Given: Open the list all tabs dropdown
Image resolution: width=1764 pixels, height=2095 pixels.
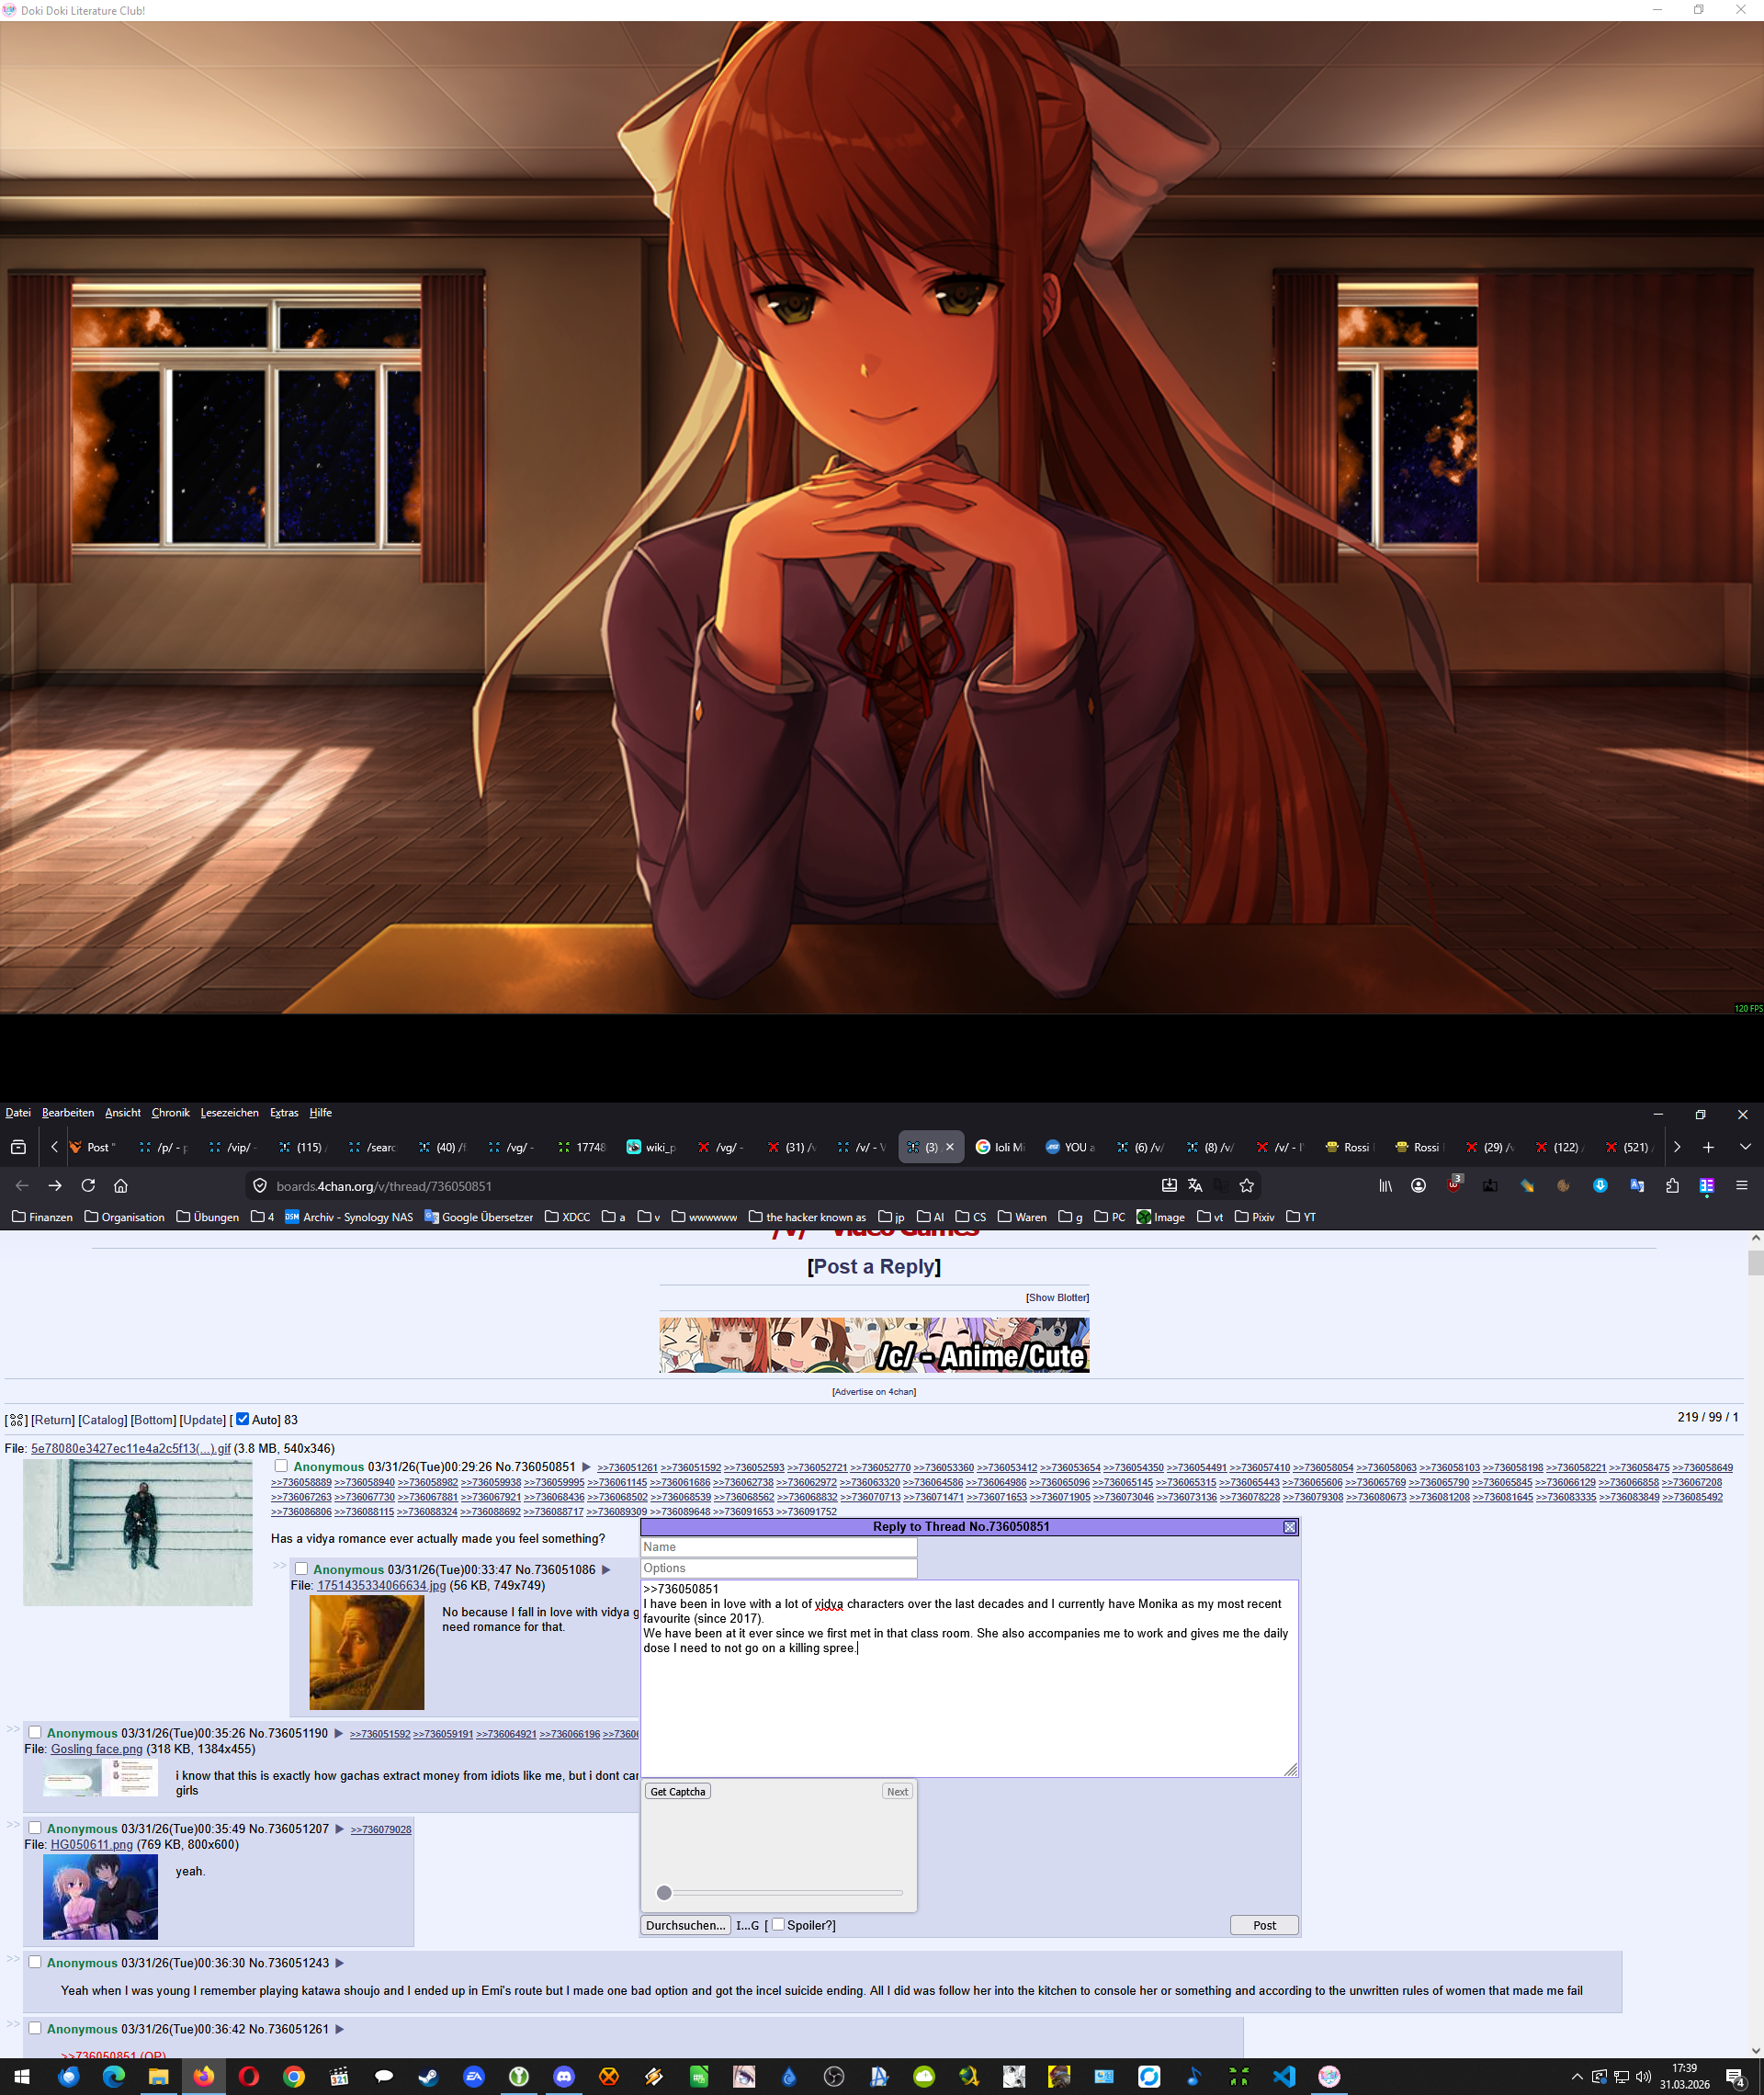Looking at the screenshot, I should tap(1744, 1147).
